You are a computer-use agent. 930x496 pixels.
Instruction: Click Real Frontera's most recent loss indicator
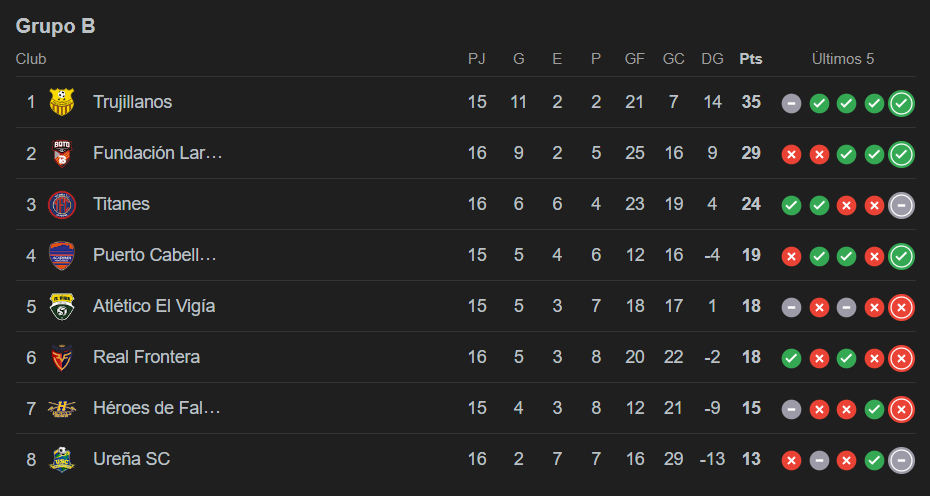point(901,357)
